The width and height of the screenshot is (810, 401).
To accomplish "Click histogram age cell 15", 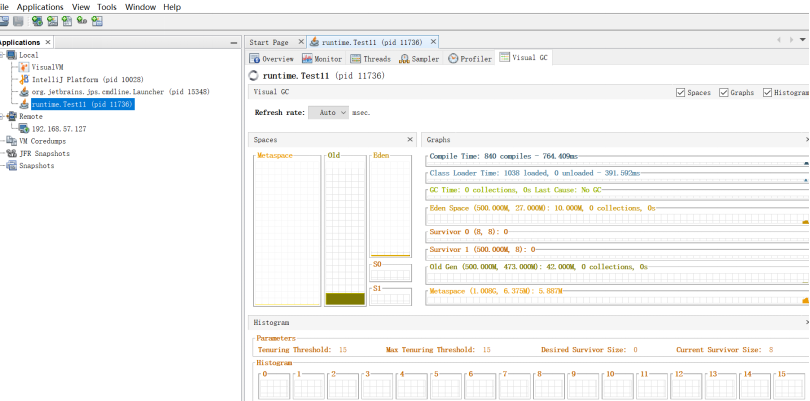I will [789, 387].
